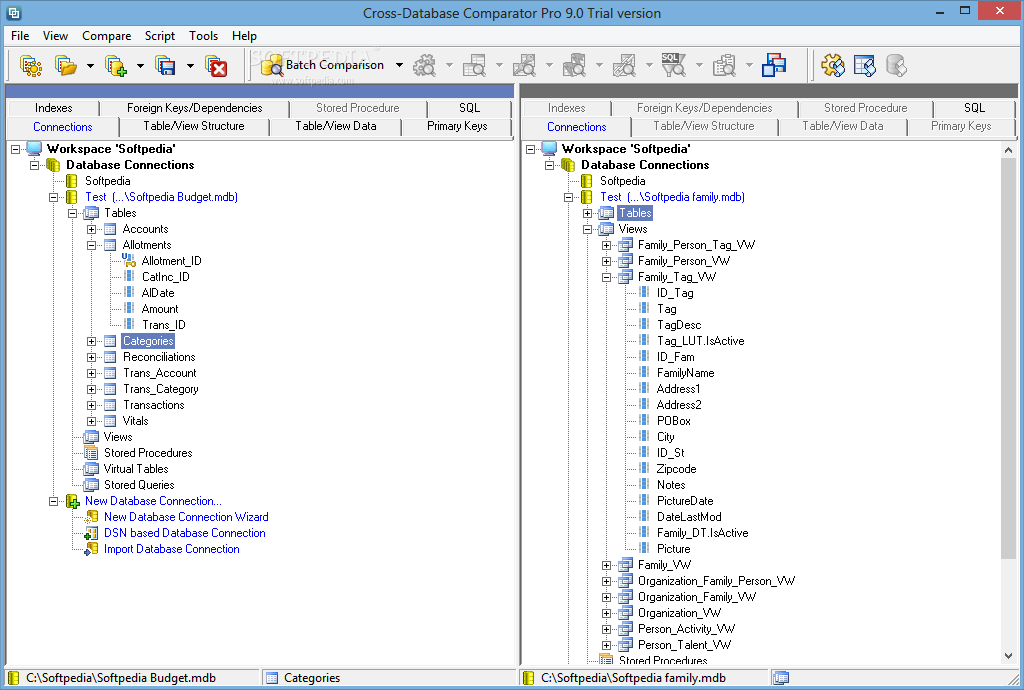Open dropdown arrow next to open folder icon
1024x690 pixels.
click(90, 65)
